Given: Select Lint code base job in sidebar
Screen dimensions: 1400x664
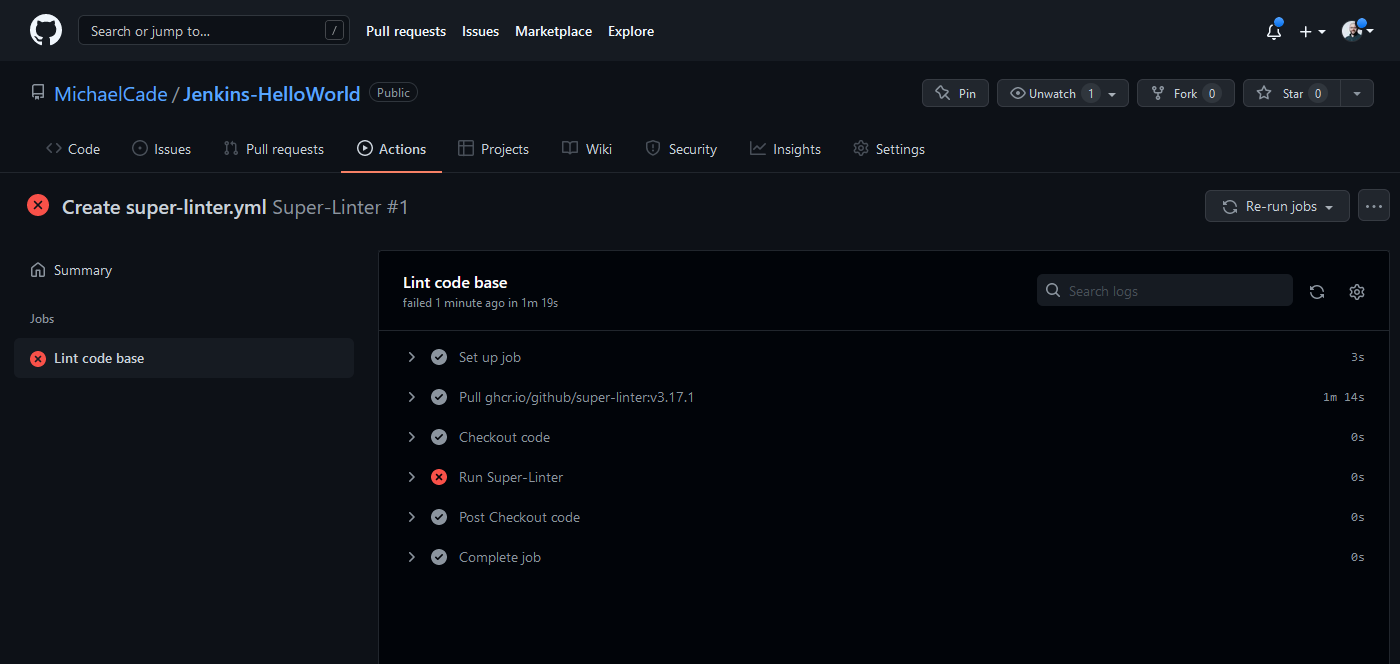Looking at the screenshot, I should (x=99, y=358).
